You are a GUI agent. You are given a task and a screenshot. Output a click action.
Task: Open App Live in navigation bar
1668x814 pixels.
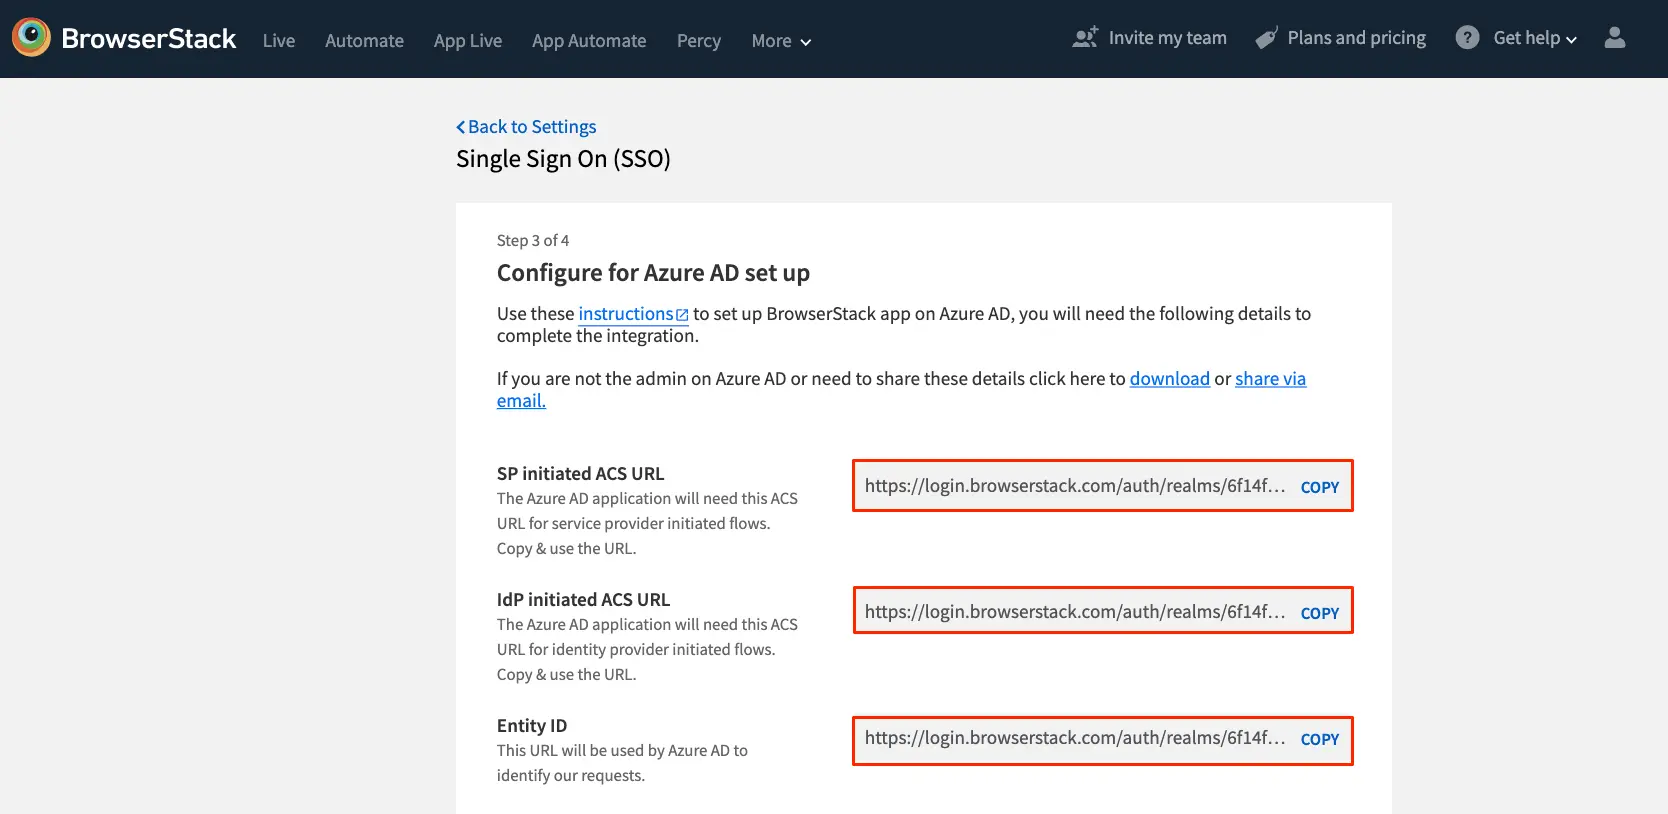(x=467, y=41)
